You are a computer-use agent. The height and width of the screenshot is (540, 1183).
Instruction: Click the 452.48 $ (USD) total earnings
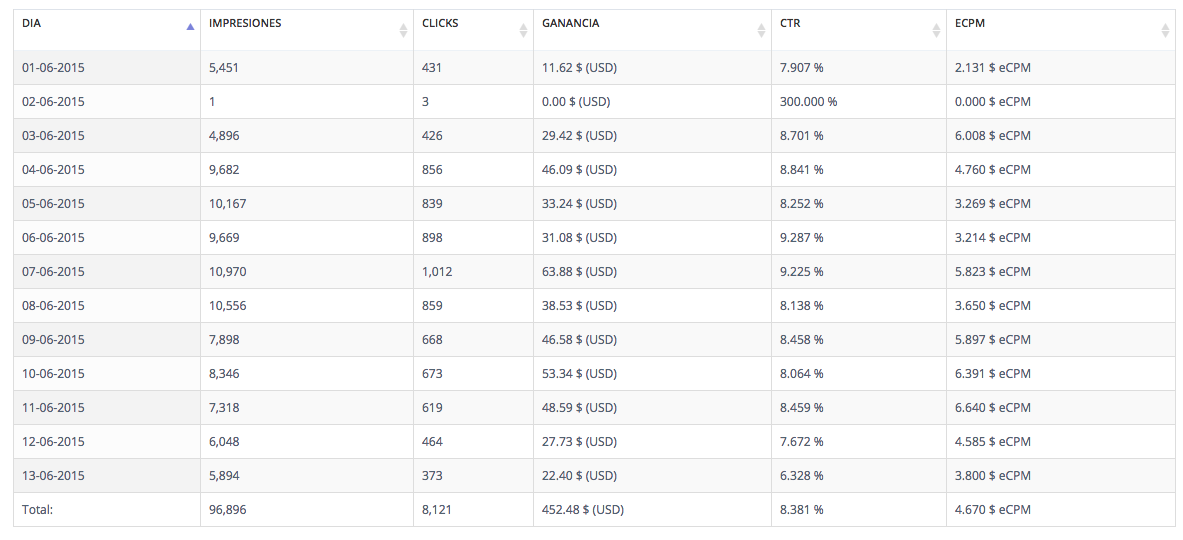coord(582,510)
